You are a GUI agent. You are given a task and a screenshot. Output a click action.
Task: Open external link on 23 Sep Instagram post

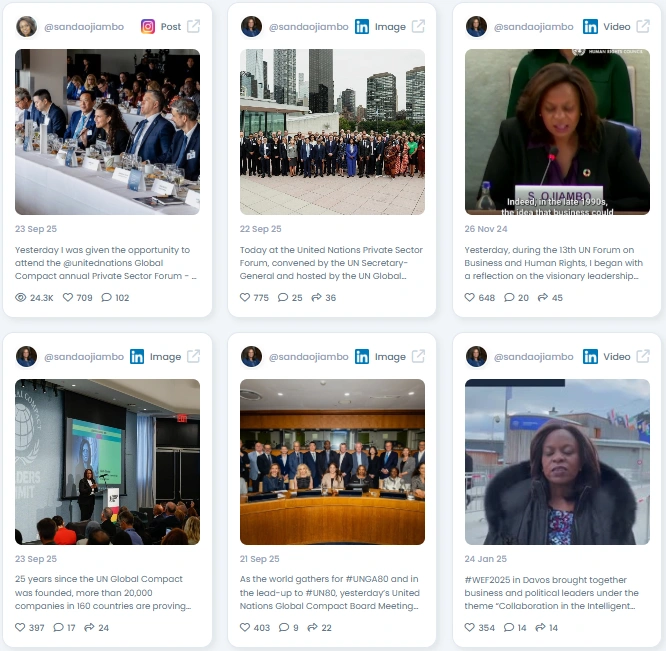194,26
